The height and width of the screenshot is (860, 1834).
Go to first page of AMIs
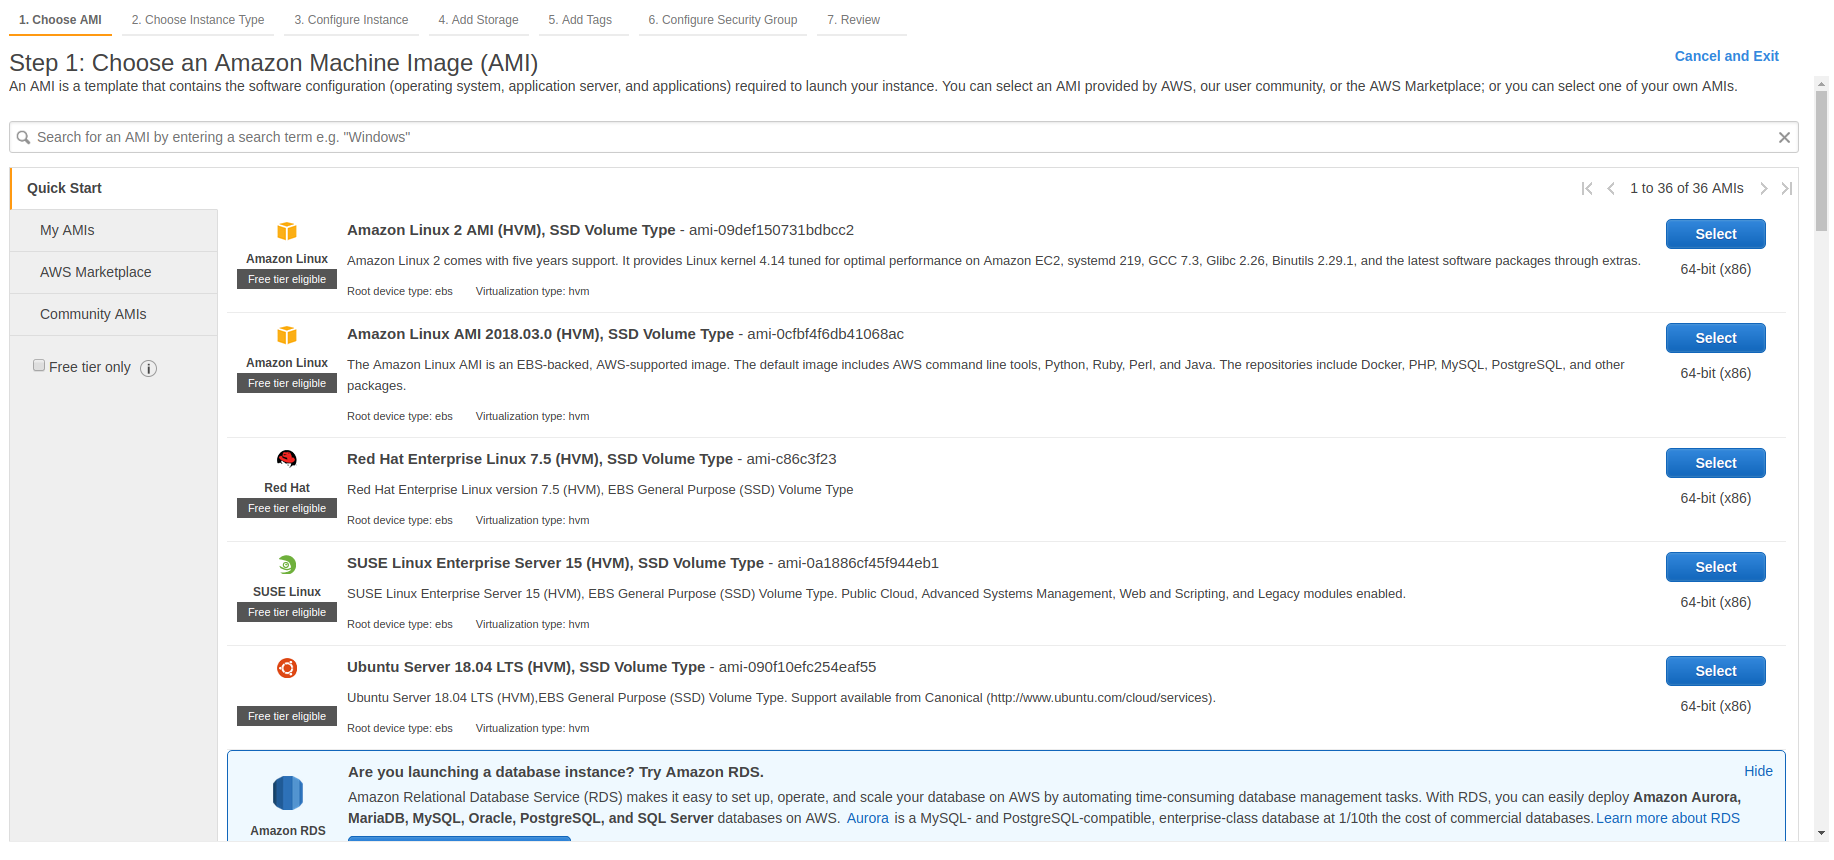[x=1587, y=188]
